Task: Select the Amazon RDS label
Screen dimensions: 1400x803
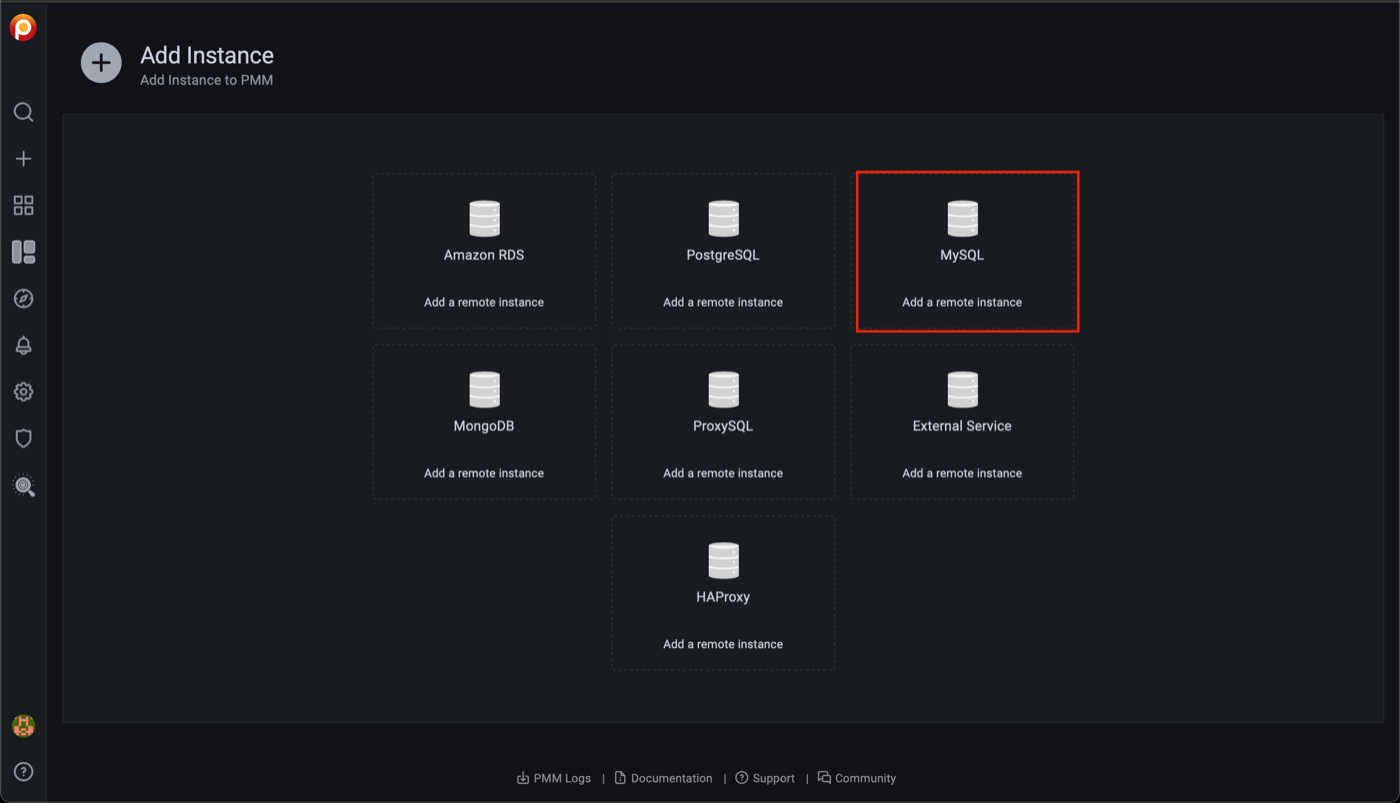Action: tap(484, 255)
